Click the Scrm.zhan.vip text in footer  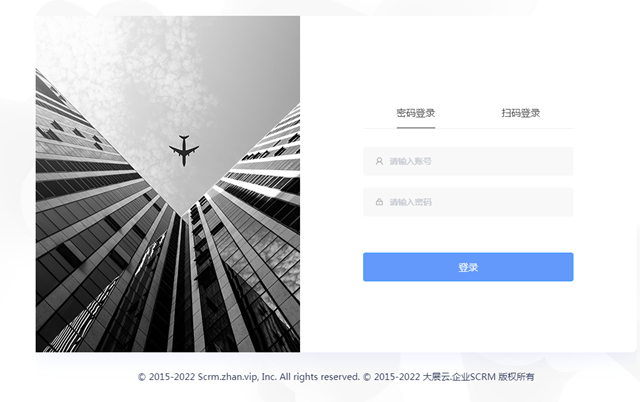pyautogui.click(x=228, y=377)
